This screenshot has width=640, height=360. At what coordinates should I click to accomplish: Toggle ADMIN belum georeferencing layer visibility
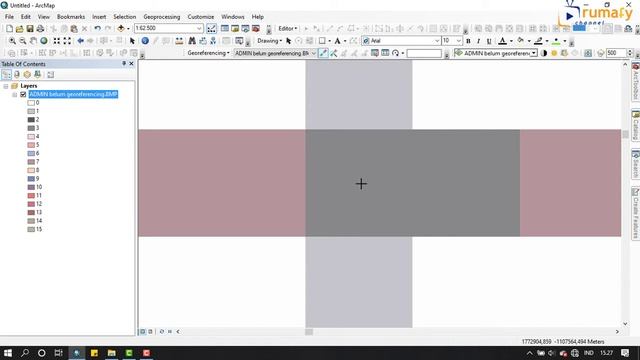click(x=23, y=95)
